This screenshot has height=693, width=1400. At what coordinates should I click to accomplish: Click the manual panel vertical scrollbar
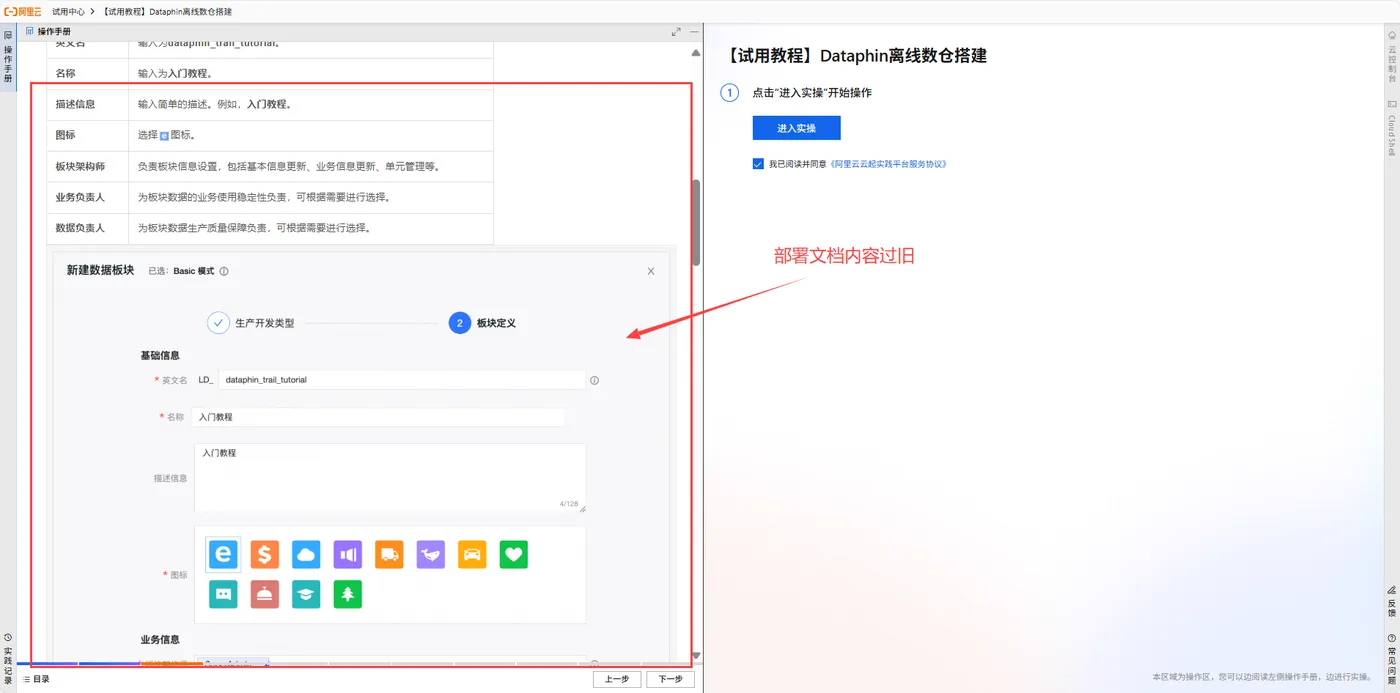point(696,222)
